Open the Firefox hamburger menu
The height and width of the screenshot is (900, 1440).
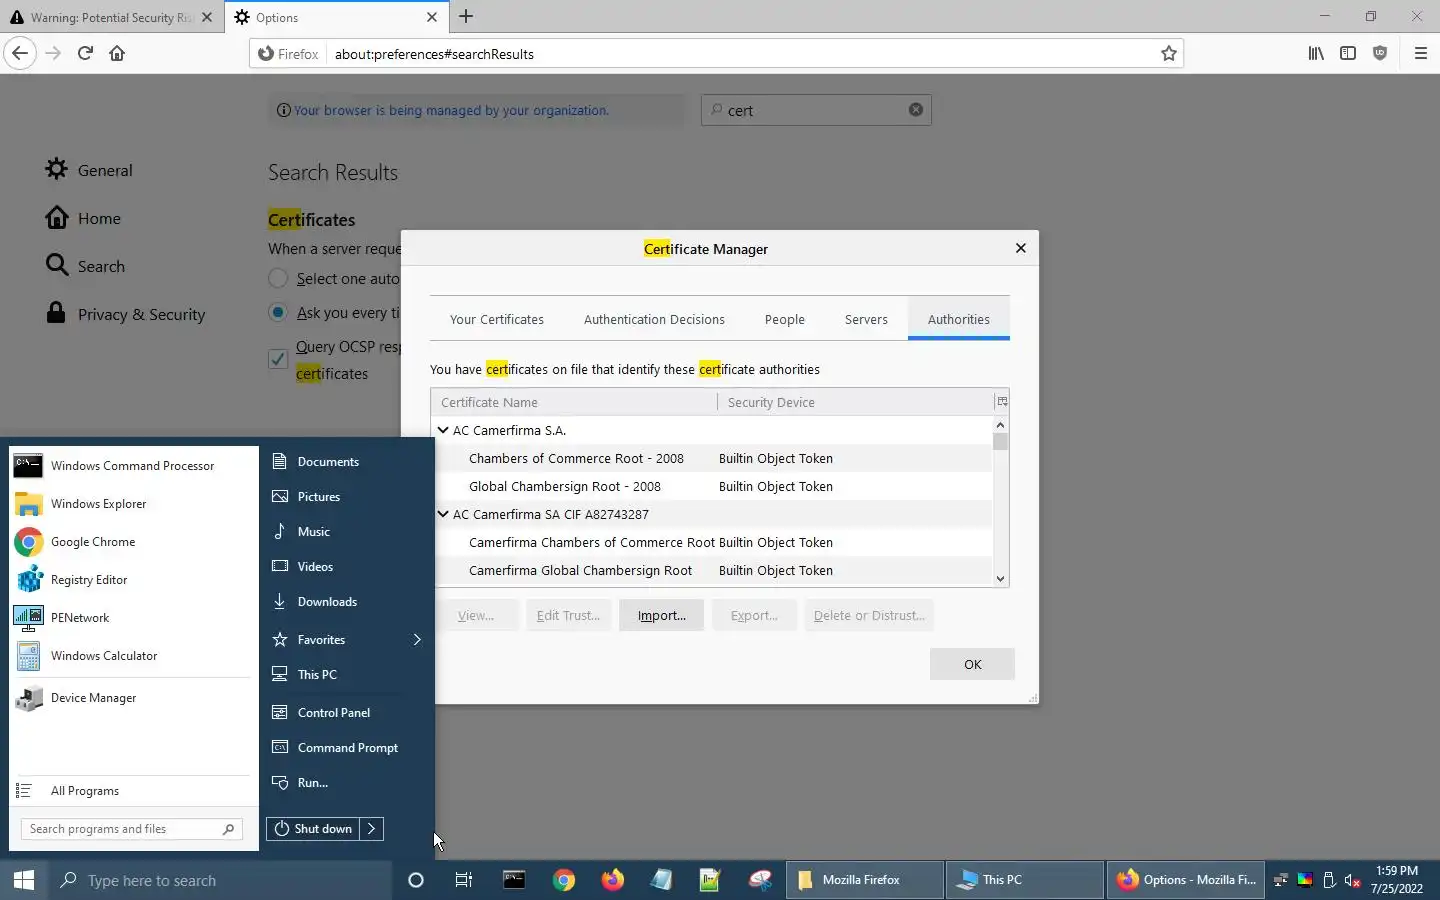point(1420,53)
